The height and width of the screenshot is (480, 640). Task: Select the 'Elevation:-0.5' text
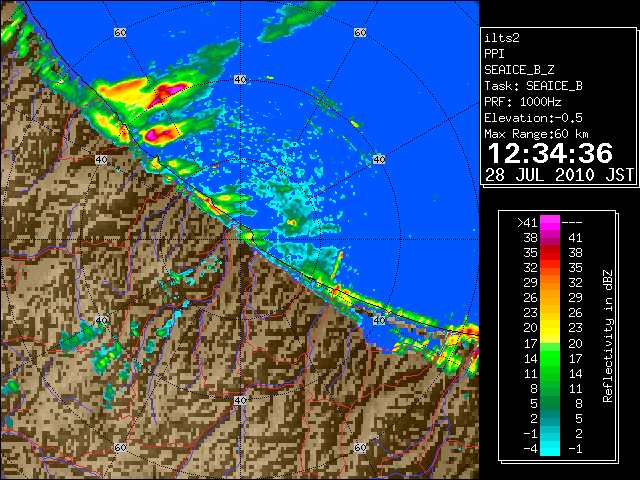tap(533, 118)
